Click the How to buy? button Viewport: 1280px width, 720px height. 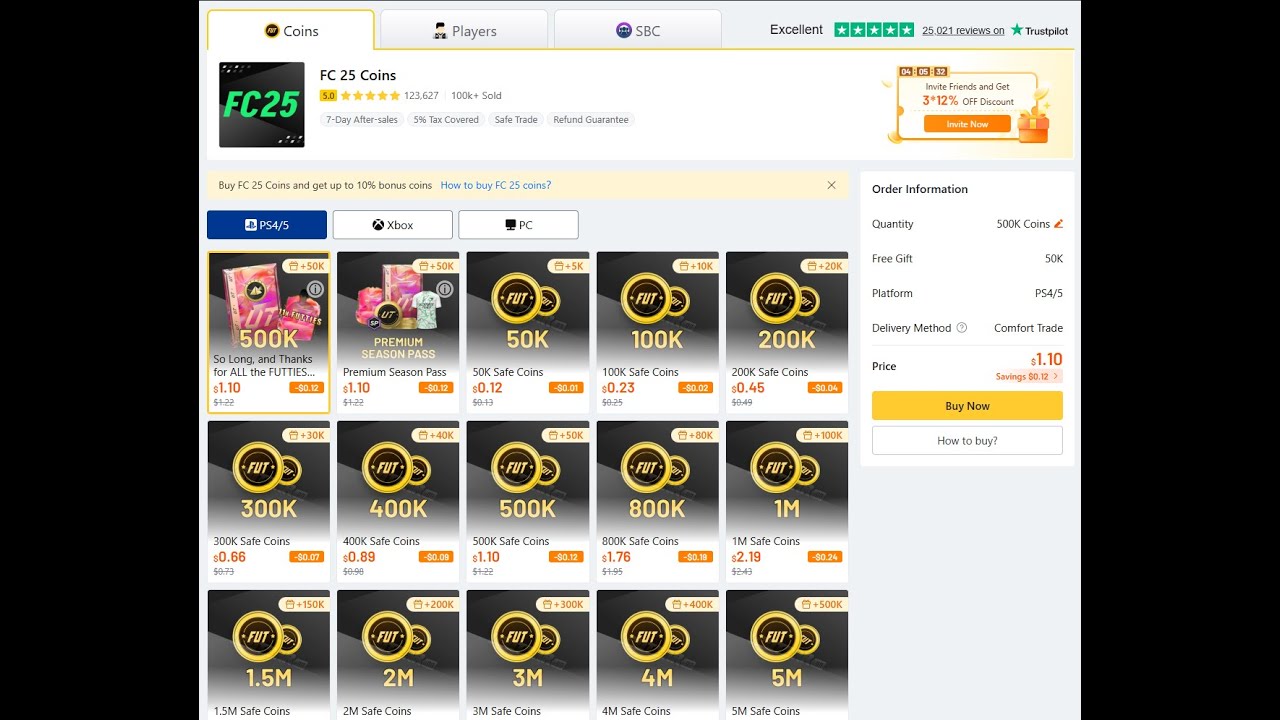click(x=967, y=441)
